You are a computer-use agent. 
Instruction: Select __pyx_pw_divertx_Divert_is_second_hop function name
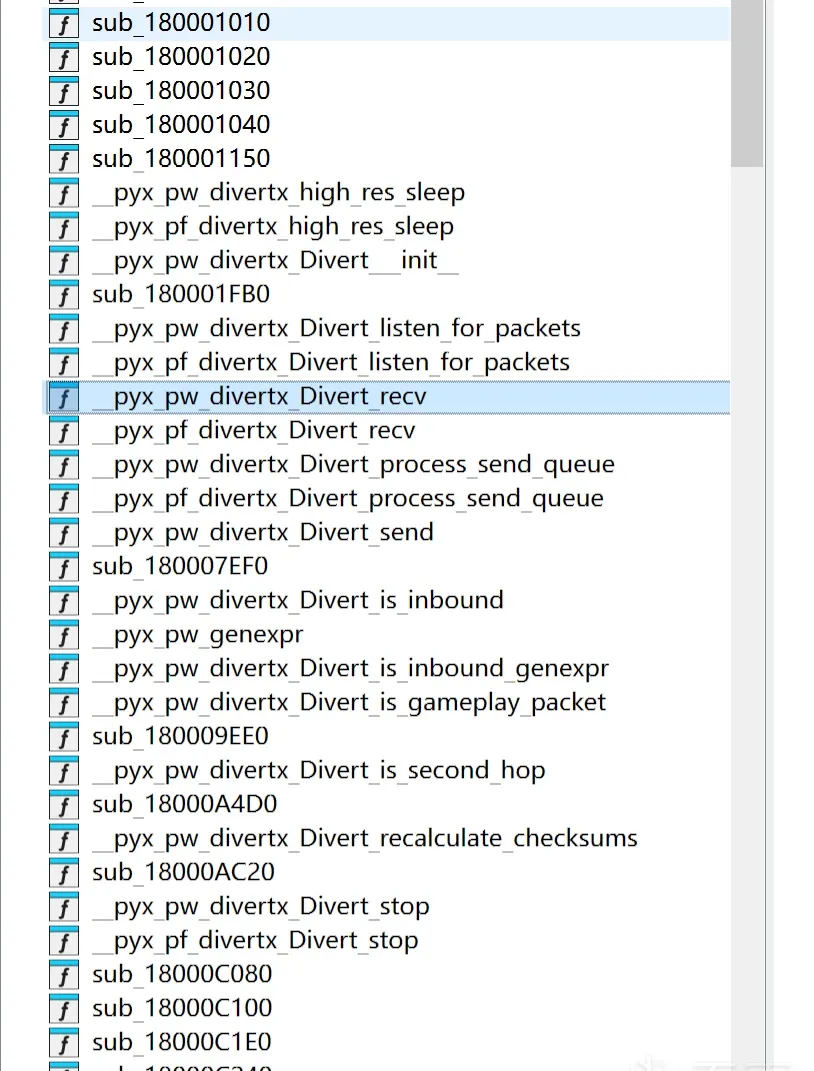pos(319,770)
